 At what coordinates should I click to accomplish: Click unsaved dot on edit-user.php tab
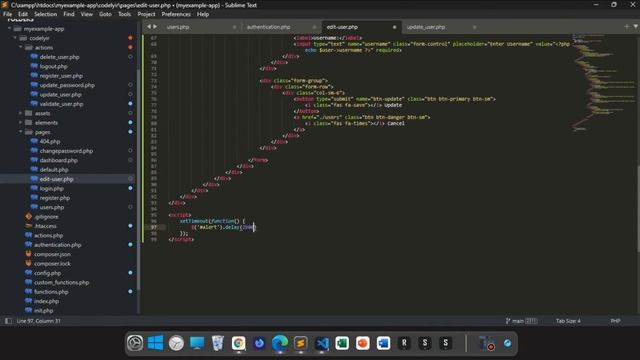tap(394, 27)
